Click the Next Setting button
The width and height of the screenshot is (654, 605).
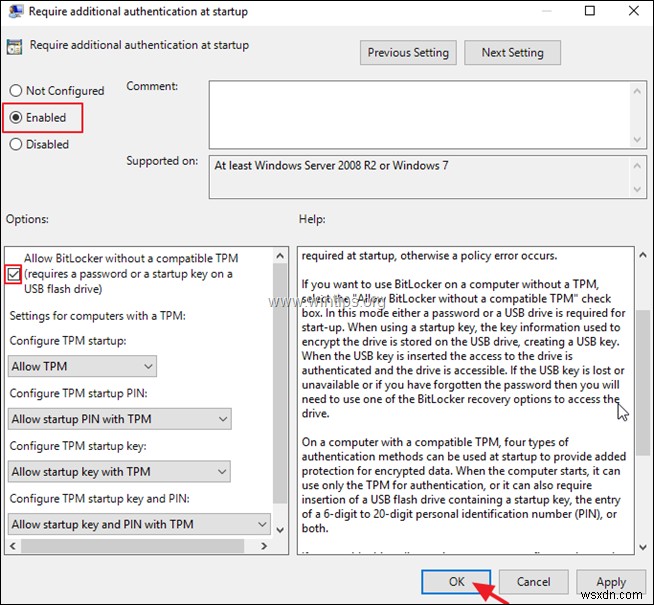click(x=512, y=53)
